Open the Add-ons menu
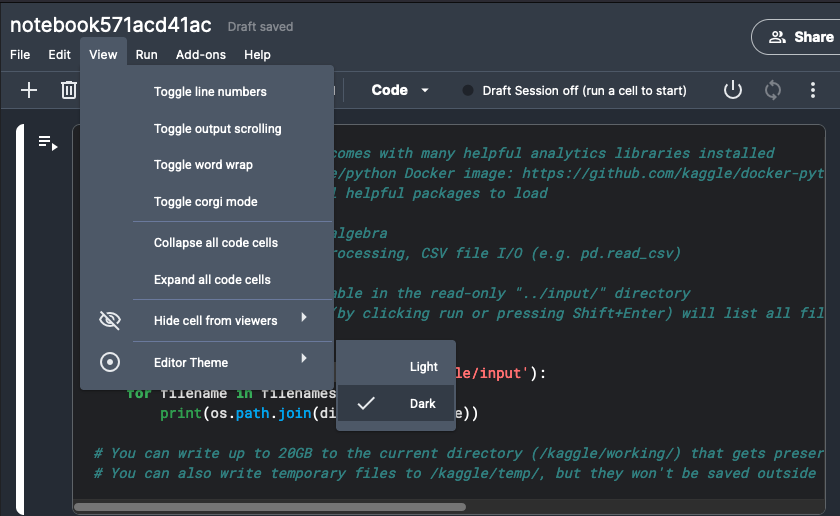The image size is (840, 516). pyautogui.click(x=201, y=55)
